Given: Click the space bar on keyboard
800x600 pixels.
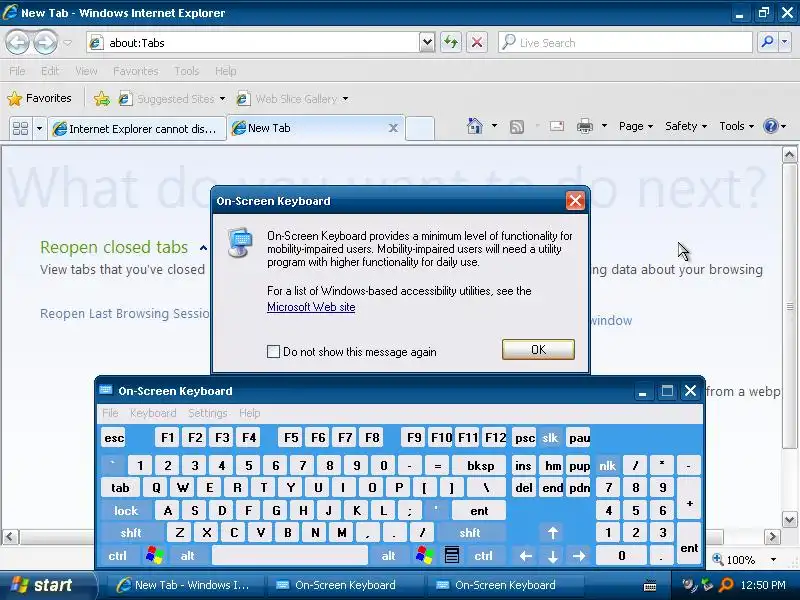Looking at the screenshot, I should [x=290, y=555].
